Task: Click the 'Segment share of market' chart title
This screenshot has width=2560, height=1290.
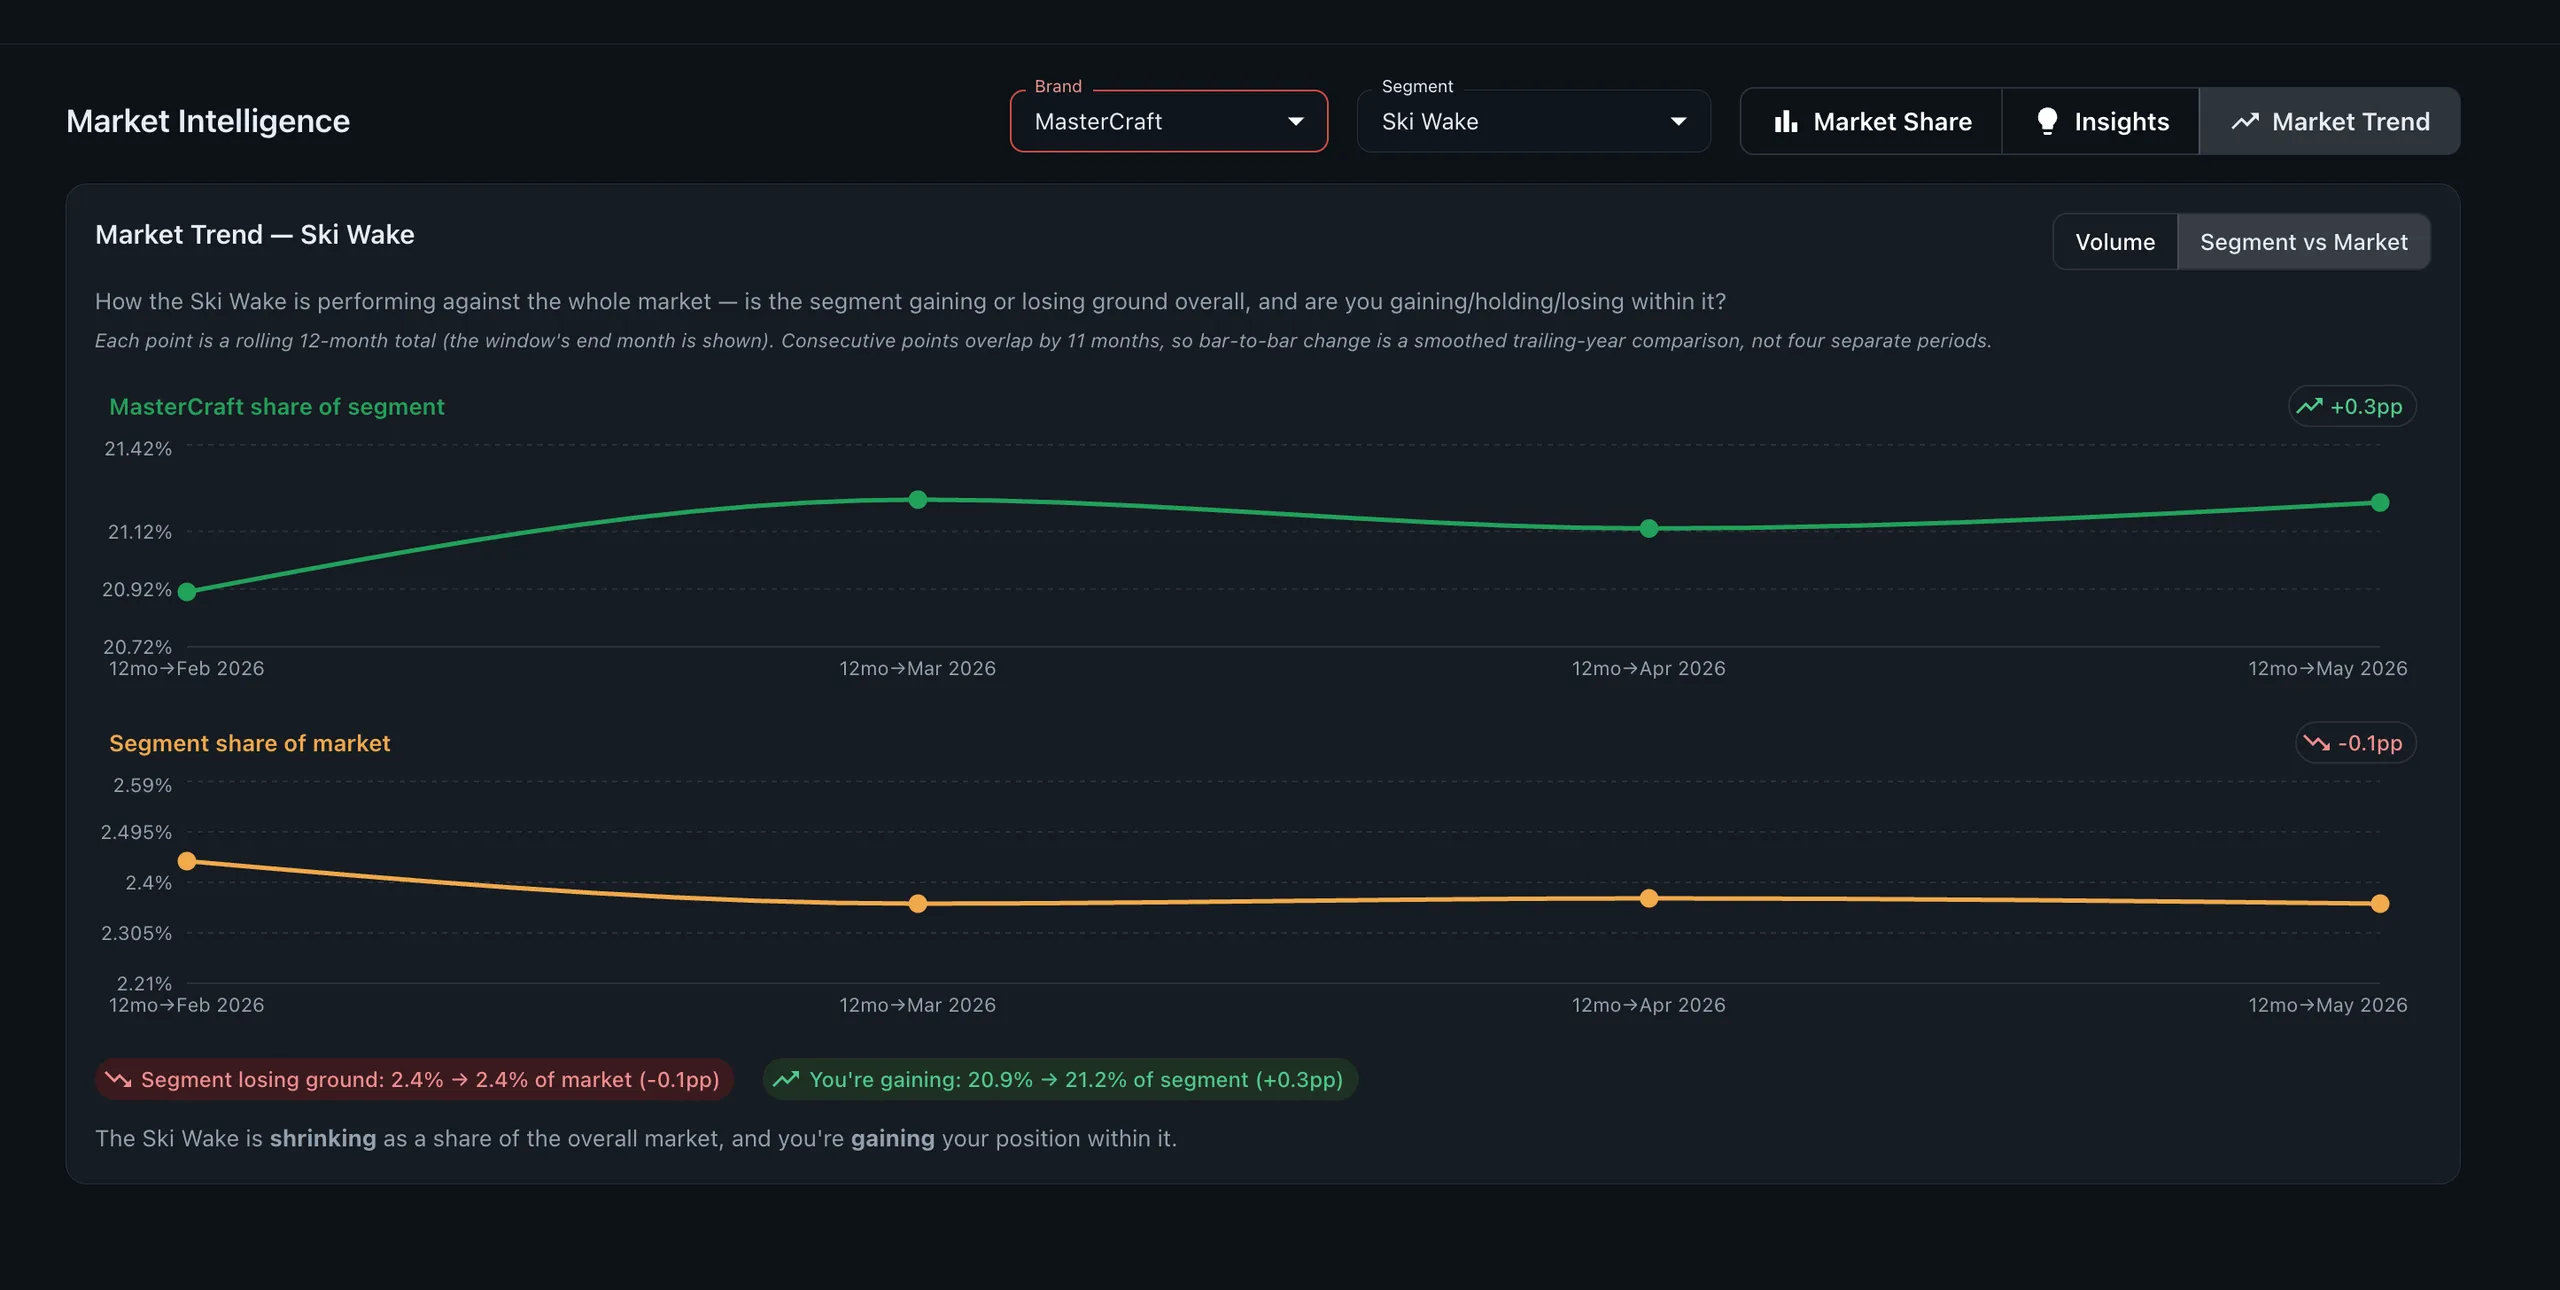Action: 250,743
